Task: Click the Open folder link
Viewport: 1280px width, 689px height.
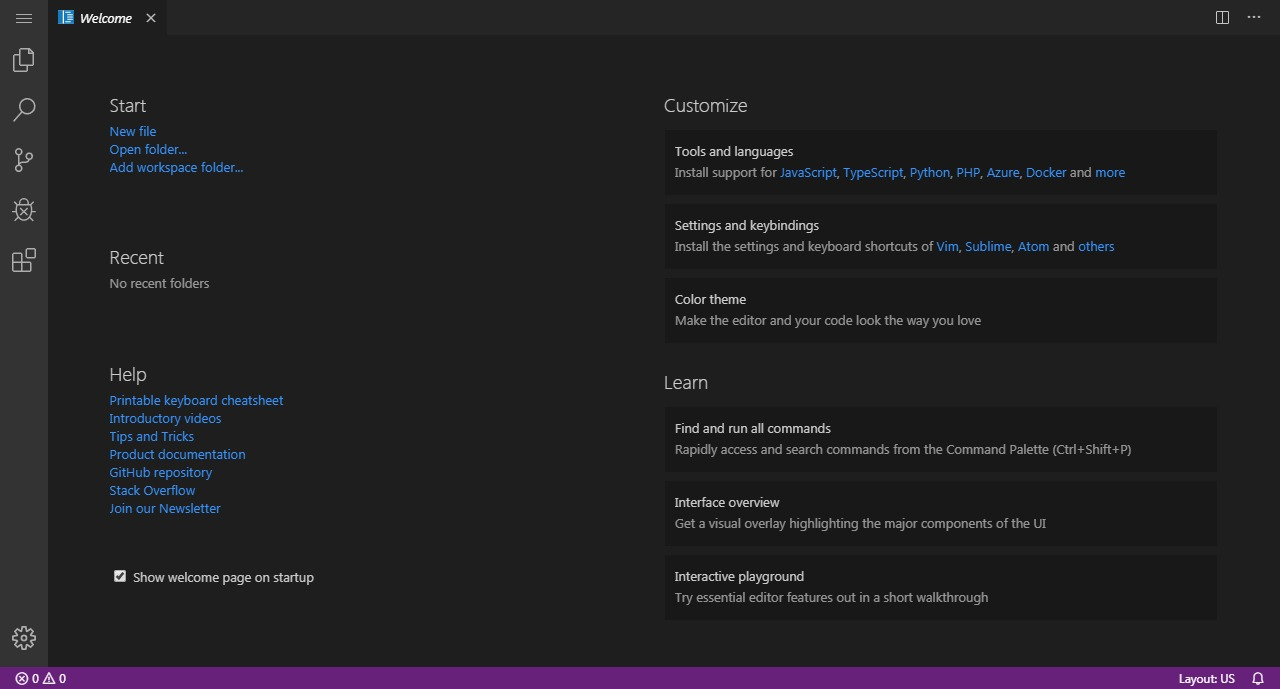Action: [148, 149]
